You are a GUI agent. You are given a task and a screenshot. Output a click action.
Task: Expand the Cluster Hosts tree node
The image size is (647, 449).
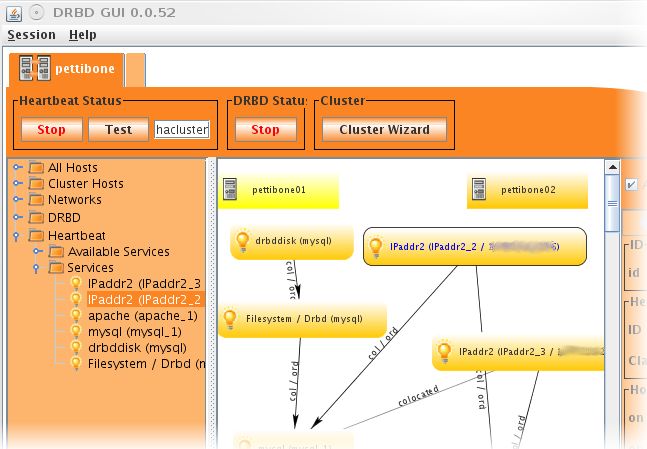[x=17, y=183]
